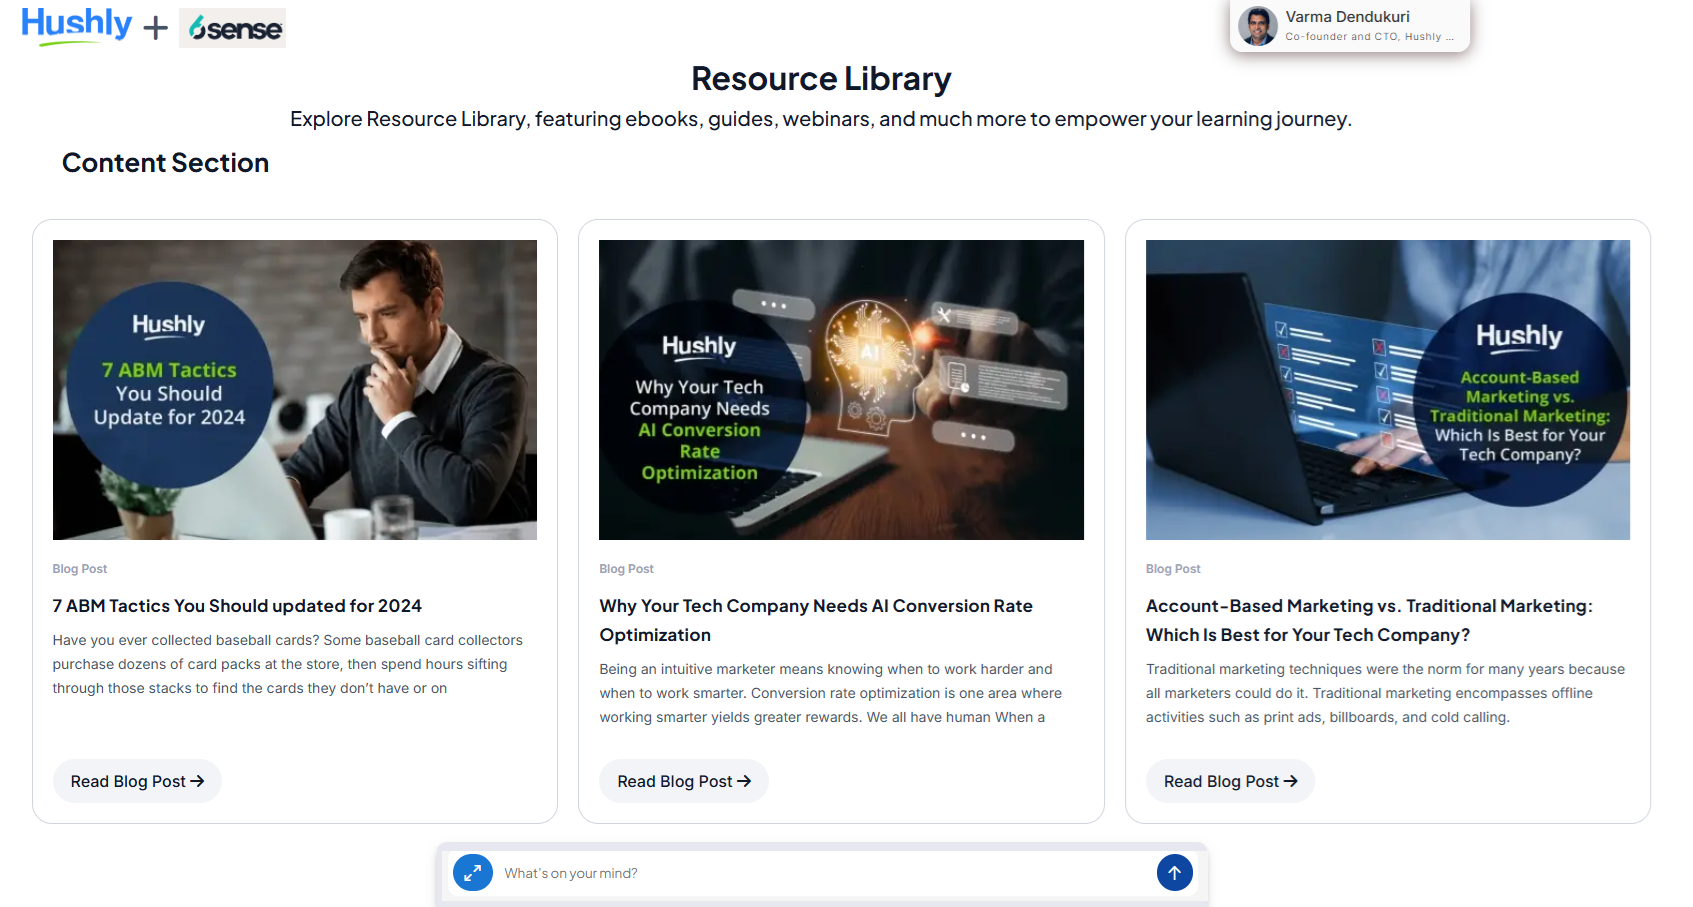Click 'Blog Post' label above AI Conversion title
Screen dimensions: 1693x907
(626, 569)
